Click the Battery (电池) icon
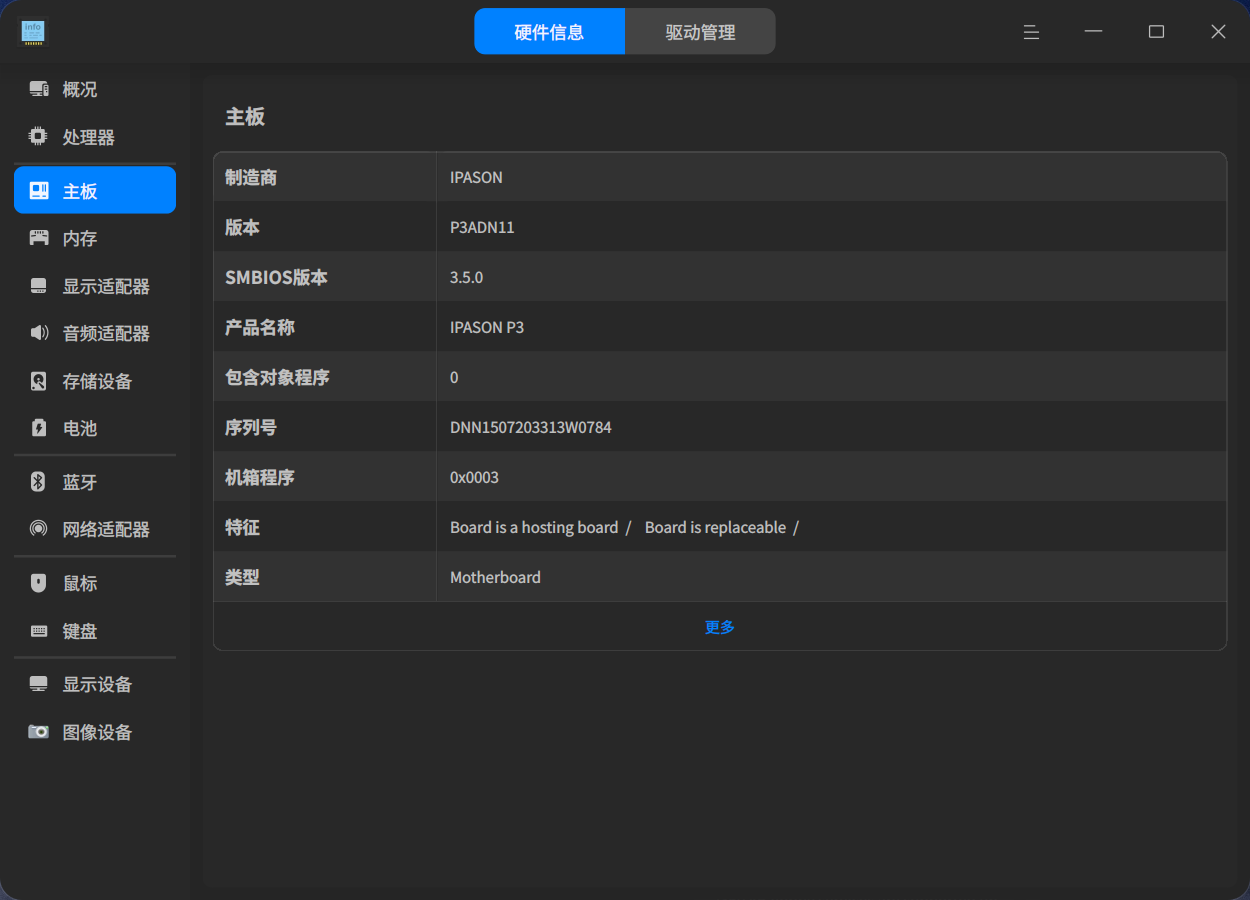 coord(39,428)
